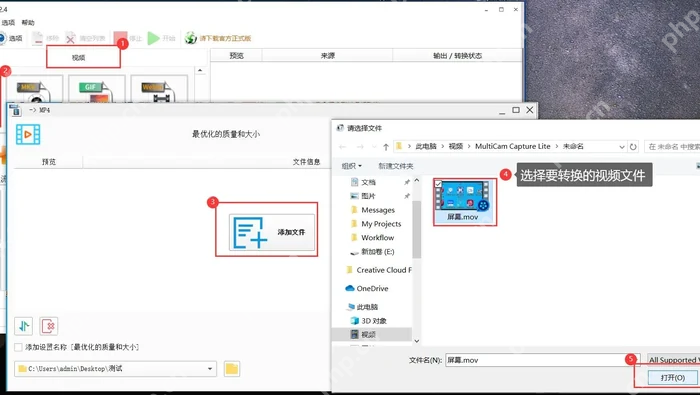Click the 文件信息 column header
Viewport: 700px width, 395px height.
(306, 162)
